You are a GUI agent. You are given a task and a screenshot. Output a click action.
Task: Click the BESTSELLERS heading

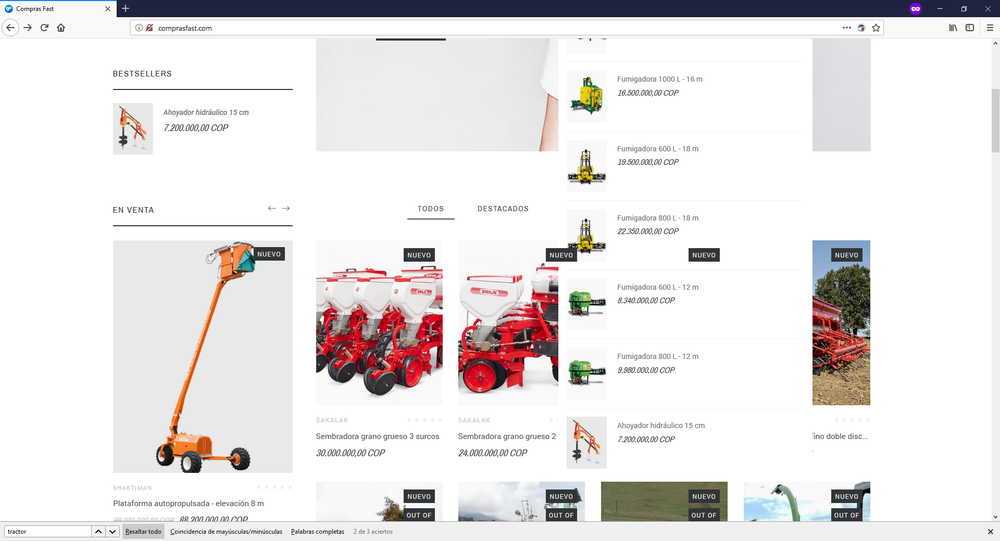[142, 74]
